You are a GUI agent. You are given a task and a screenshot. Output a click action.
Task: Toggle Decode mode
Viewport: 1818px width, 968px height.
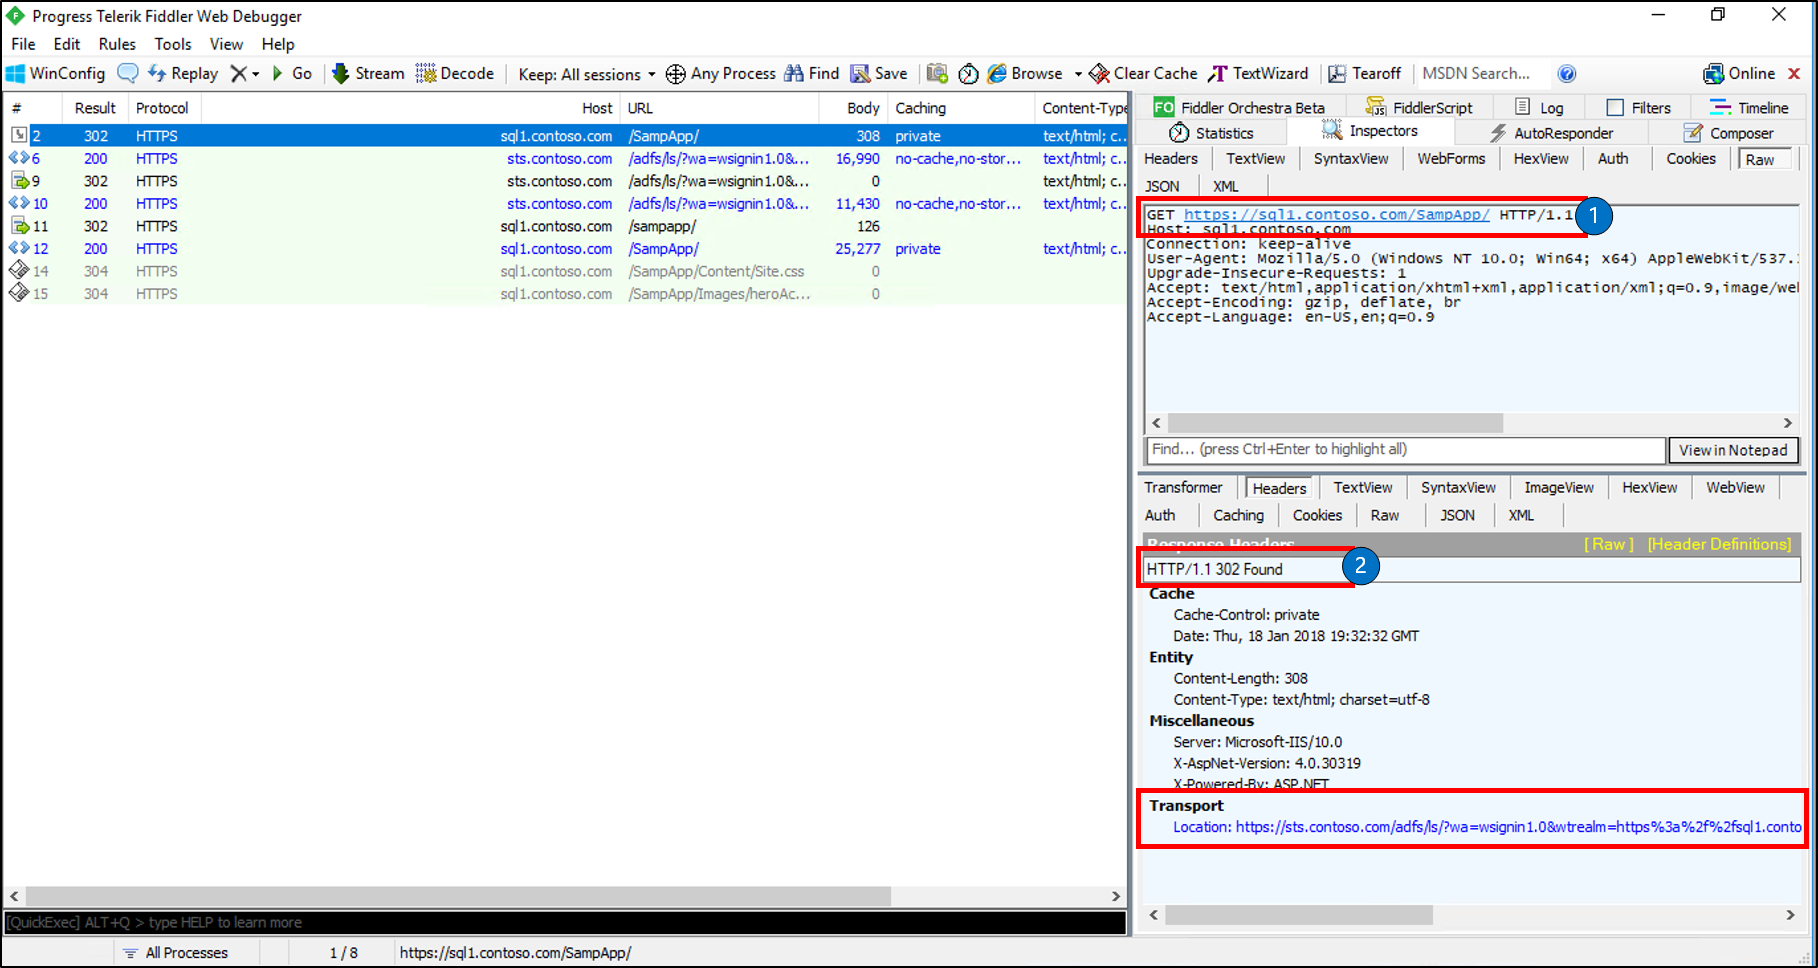pos(455,73)
